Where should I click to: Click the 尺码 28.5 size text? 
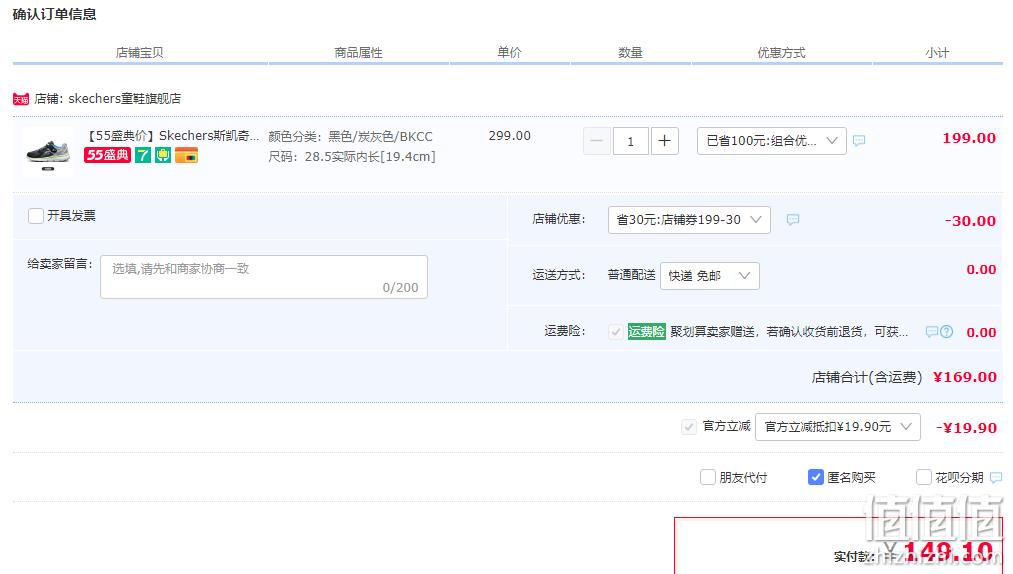pos(352,156)
